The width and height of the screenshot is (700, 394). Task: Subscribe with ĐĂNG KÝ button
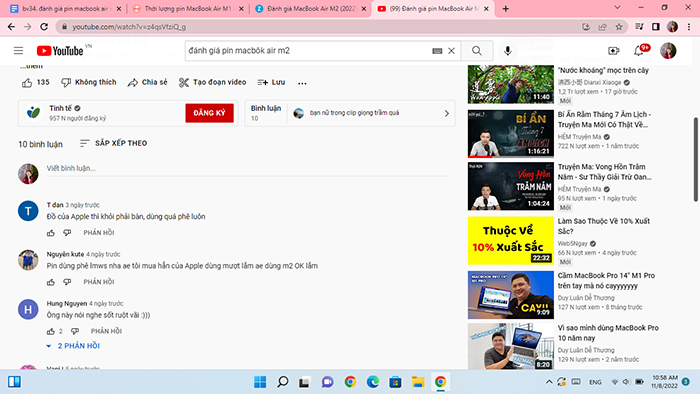pos(209,113)
